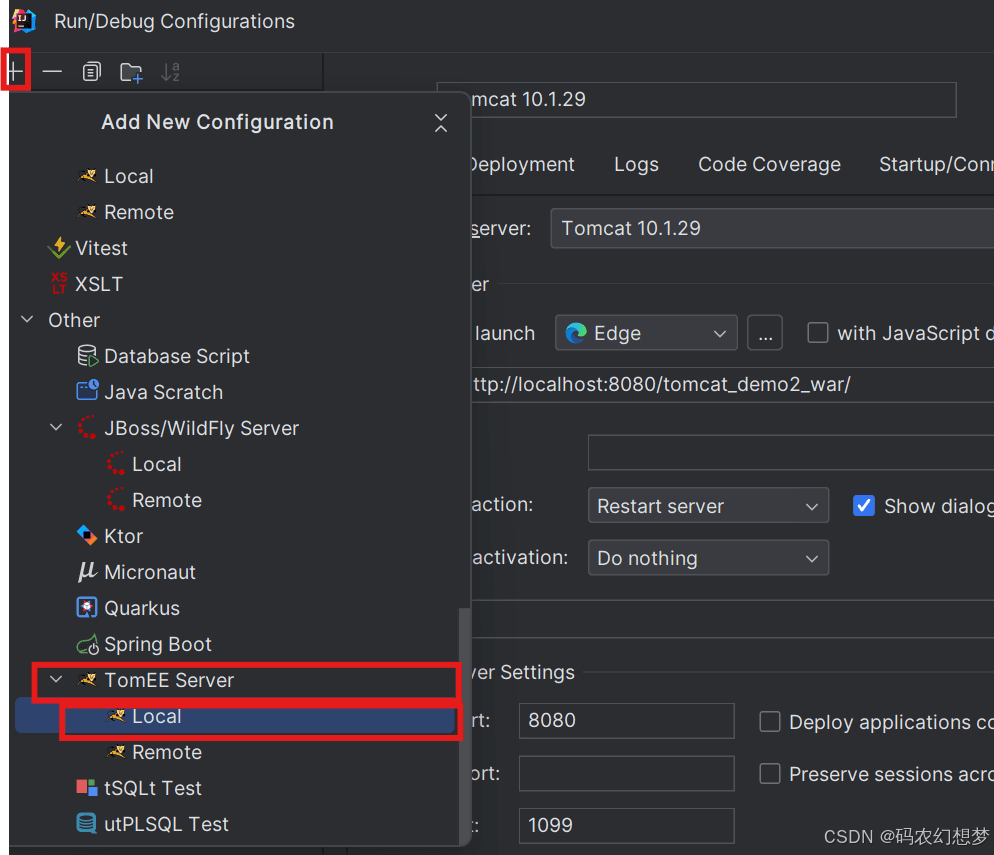Image resolution: width=994 pixels, height=855 pixels.
Task: Select Local under TomEE Server
Action: 156,716
